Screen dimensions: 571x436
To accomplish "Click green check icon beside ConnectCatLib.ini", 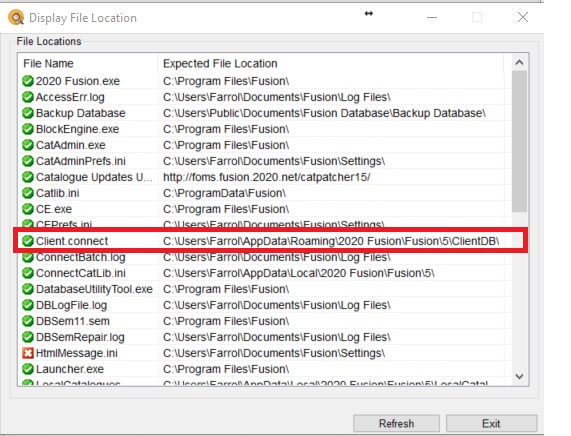I will [x=28, y=273].
